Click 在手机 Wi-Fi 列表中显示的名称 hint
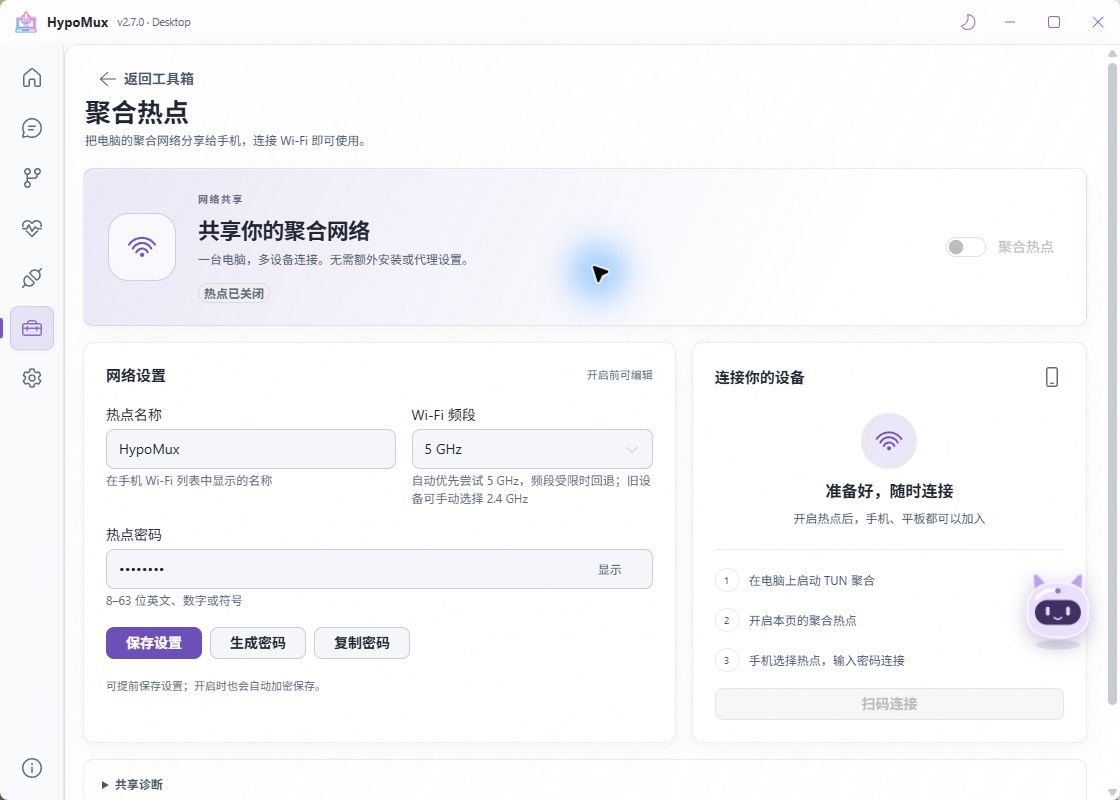The image size is (1120, 800). 189,481
